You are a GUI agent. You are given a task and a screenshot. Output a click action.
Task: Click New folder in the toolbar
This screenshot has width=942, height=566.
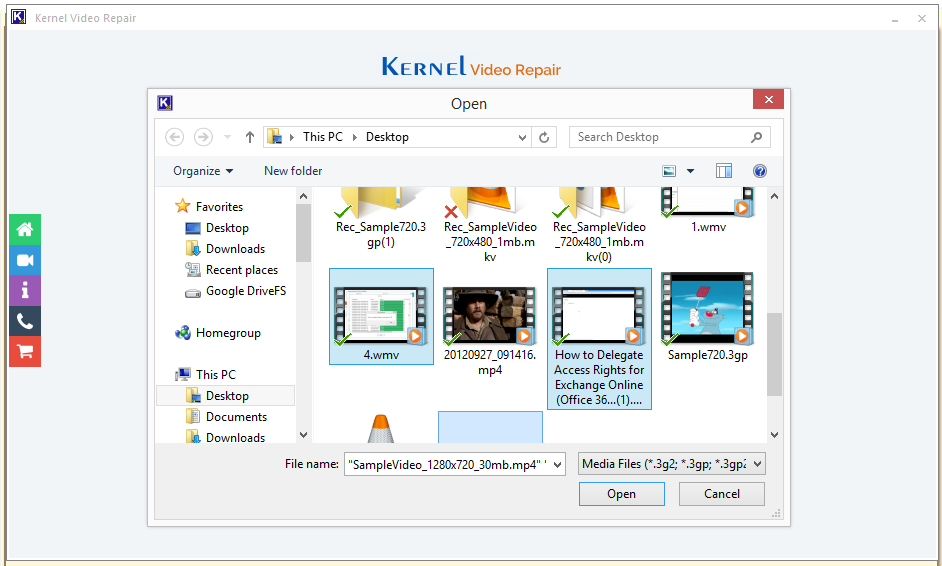click(x=293, y=171)
